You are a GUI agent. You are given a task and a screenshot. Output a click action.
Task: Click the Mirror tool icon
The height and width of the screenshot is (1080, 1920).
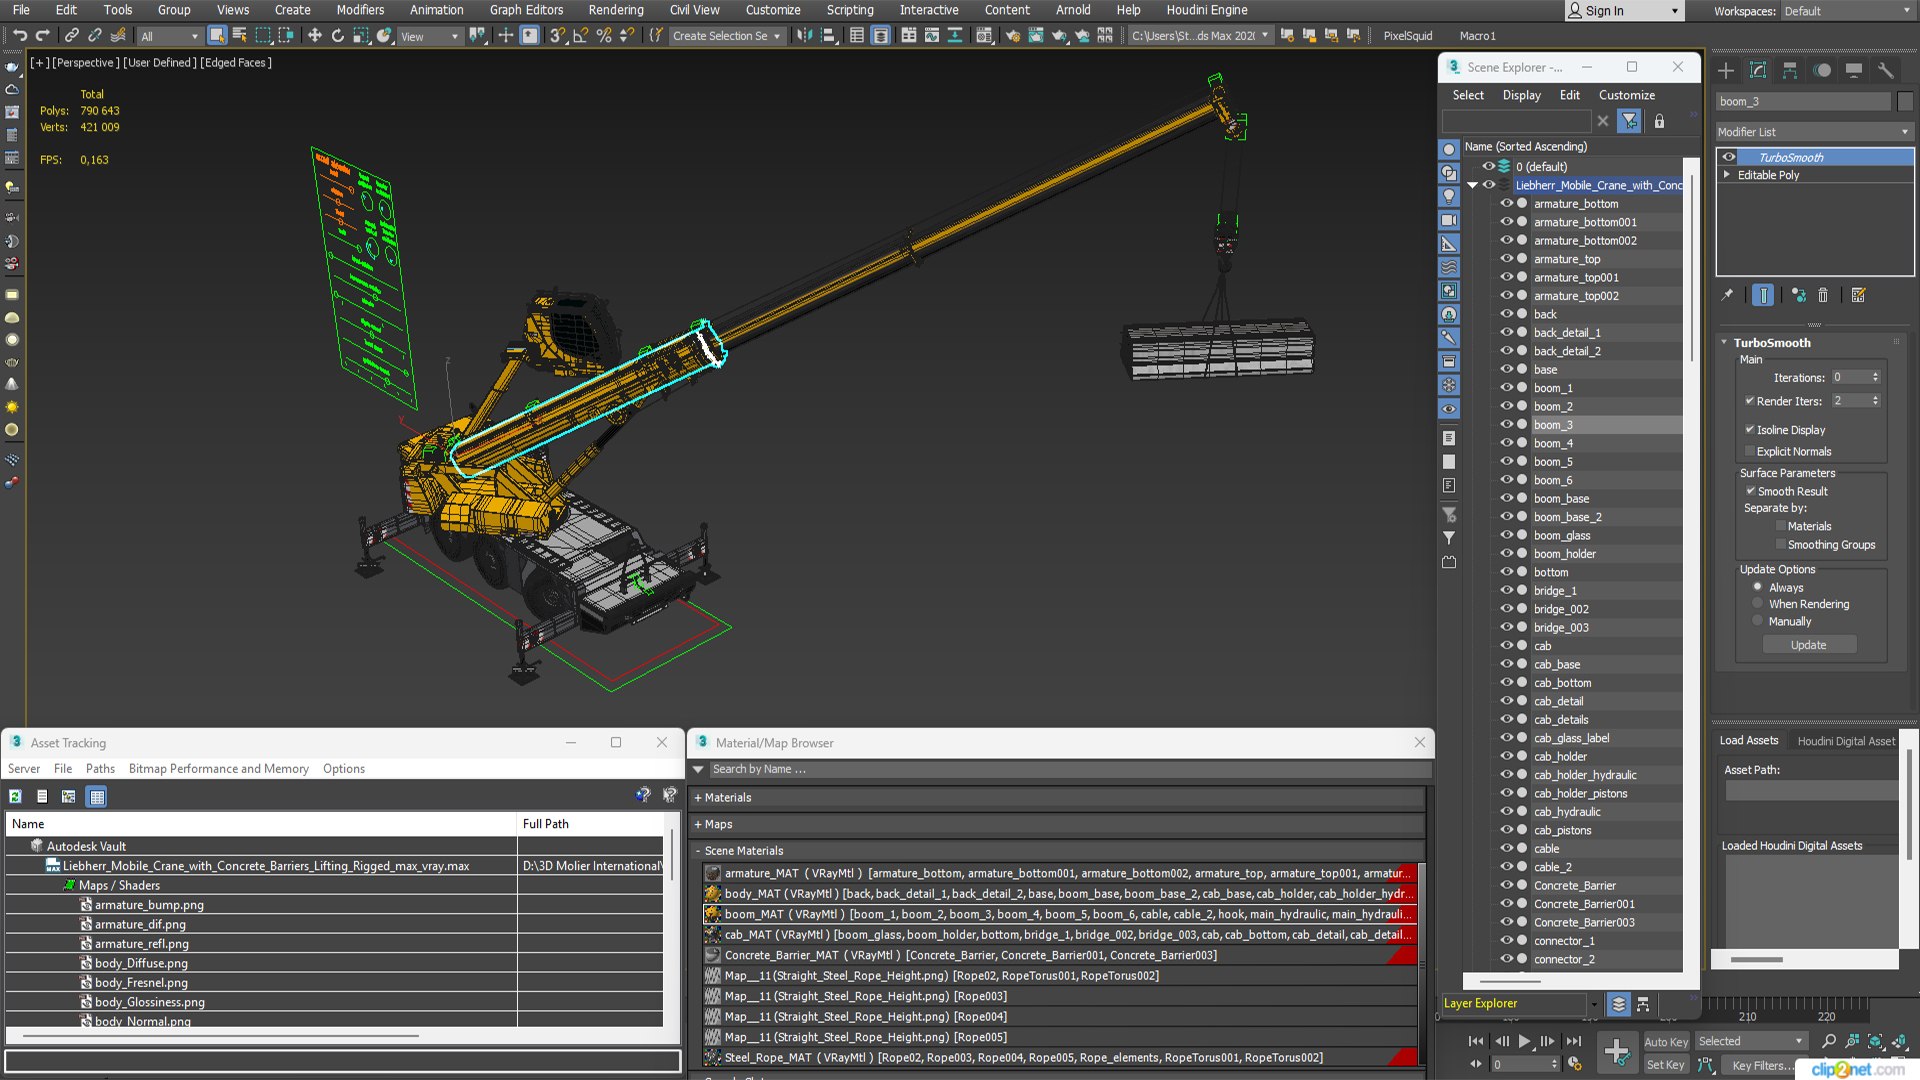click(804, 36)
